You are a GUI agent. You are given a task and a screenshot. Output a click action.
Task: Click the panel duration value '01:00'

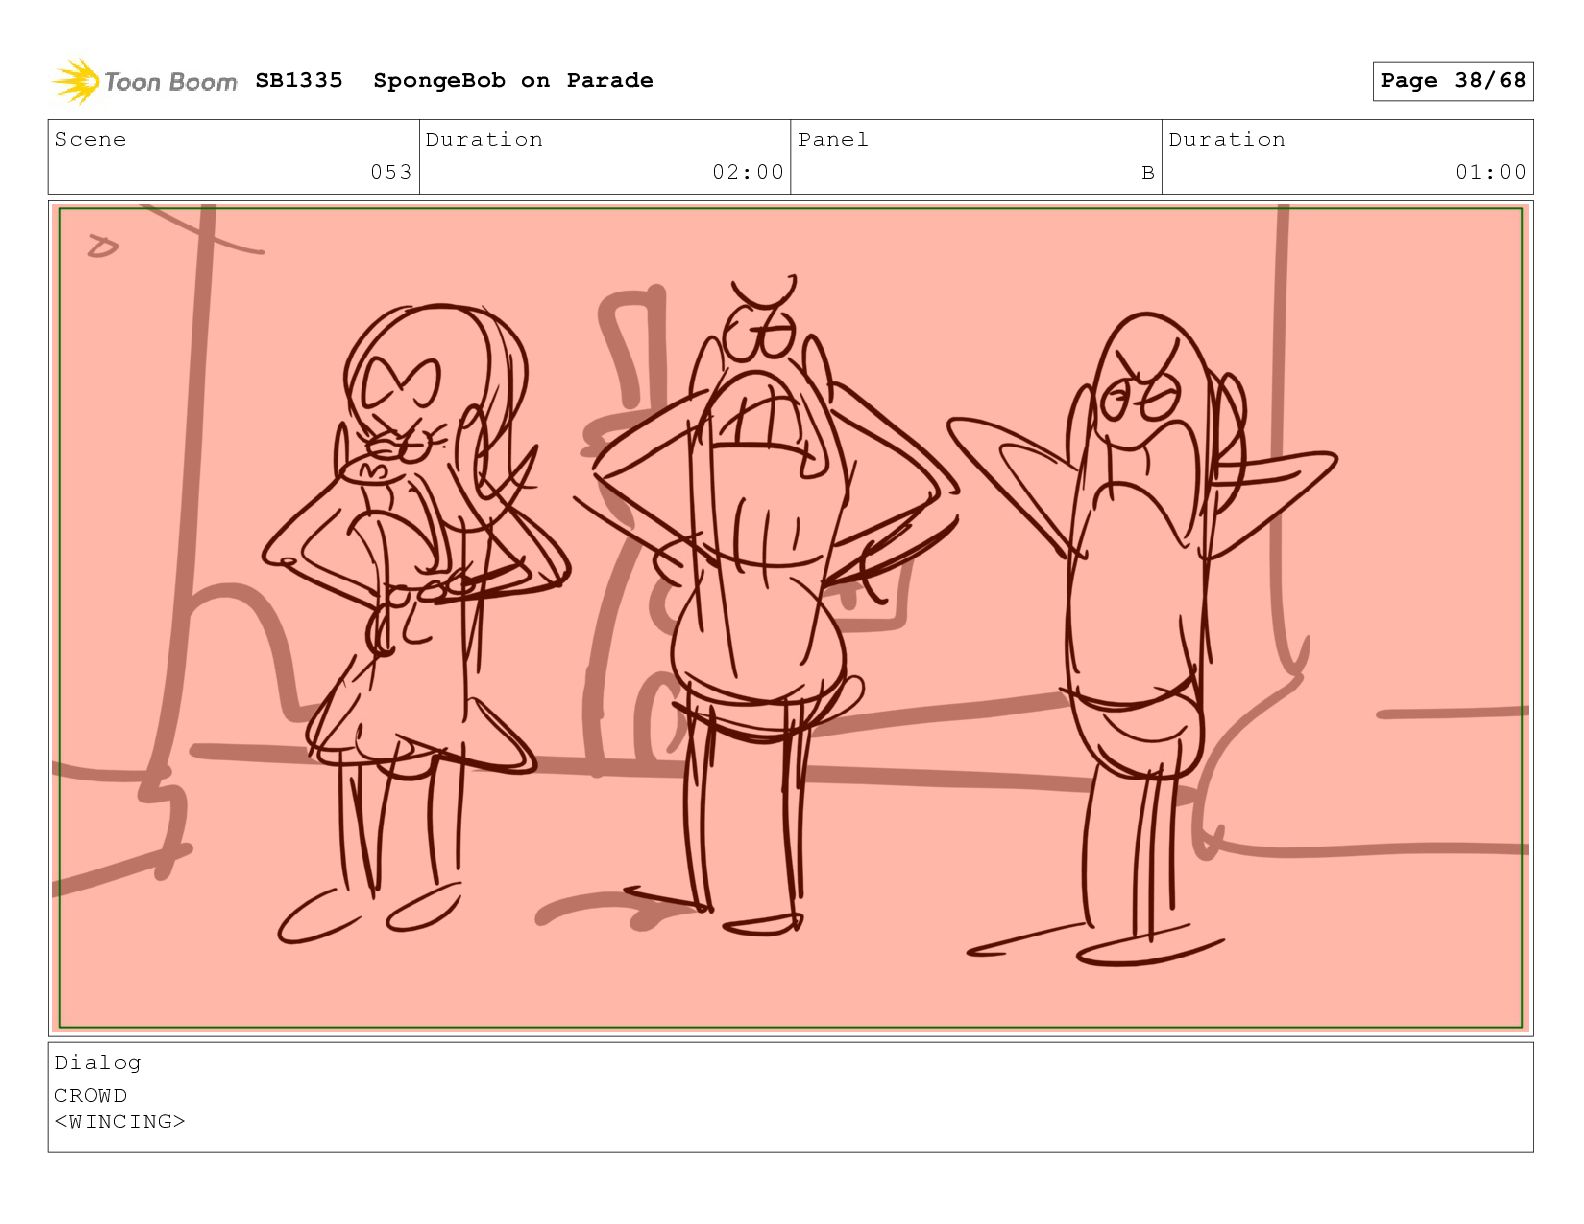[x=1491, y=172]
